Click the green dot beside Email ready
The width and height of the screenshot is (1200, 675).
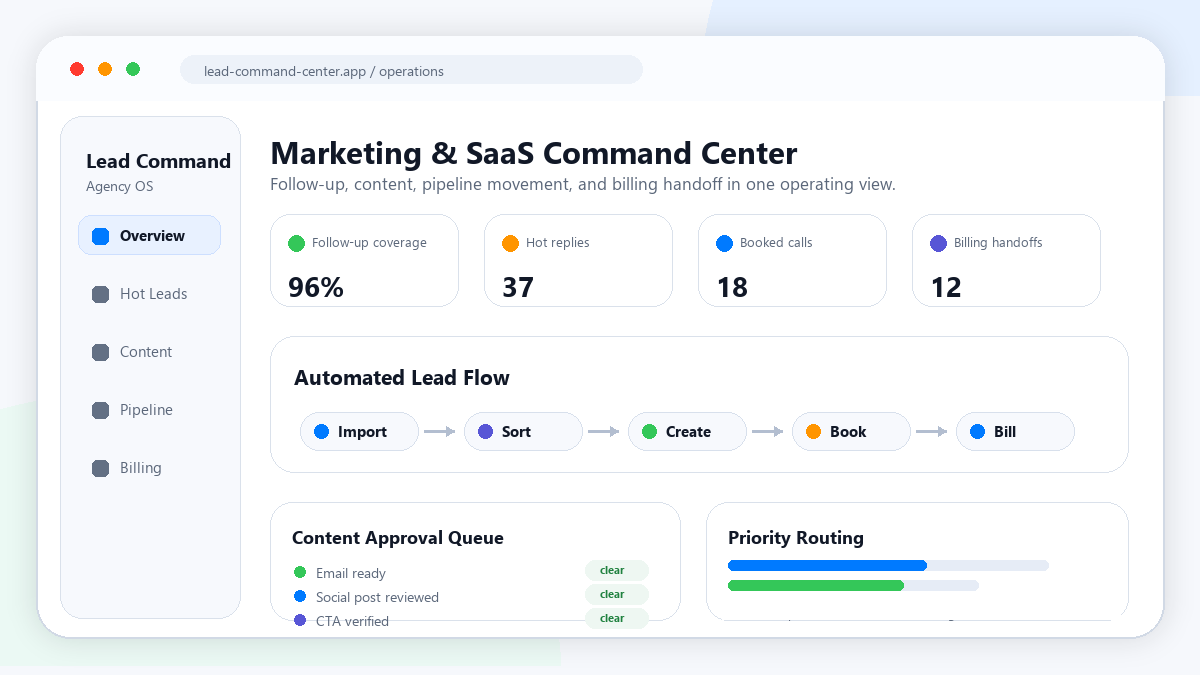coord(299,572)
